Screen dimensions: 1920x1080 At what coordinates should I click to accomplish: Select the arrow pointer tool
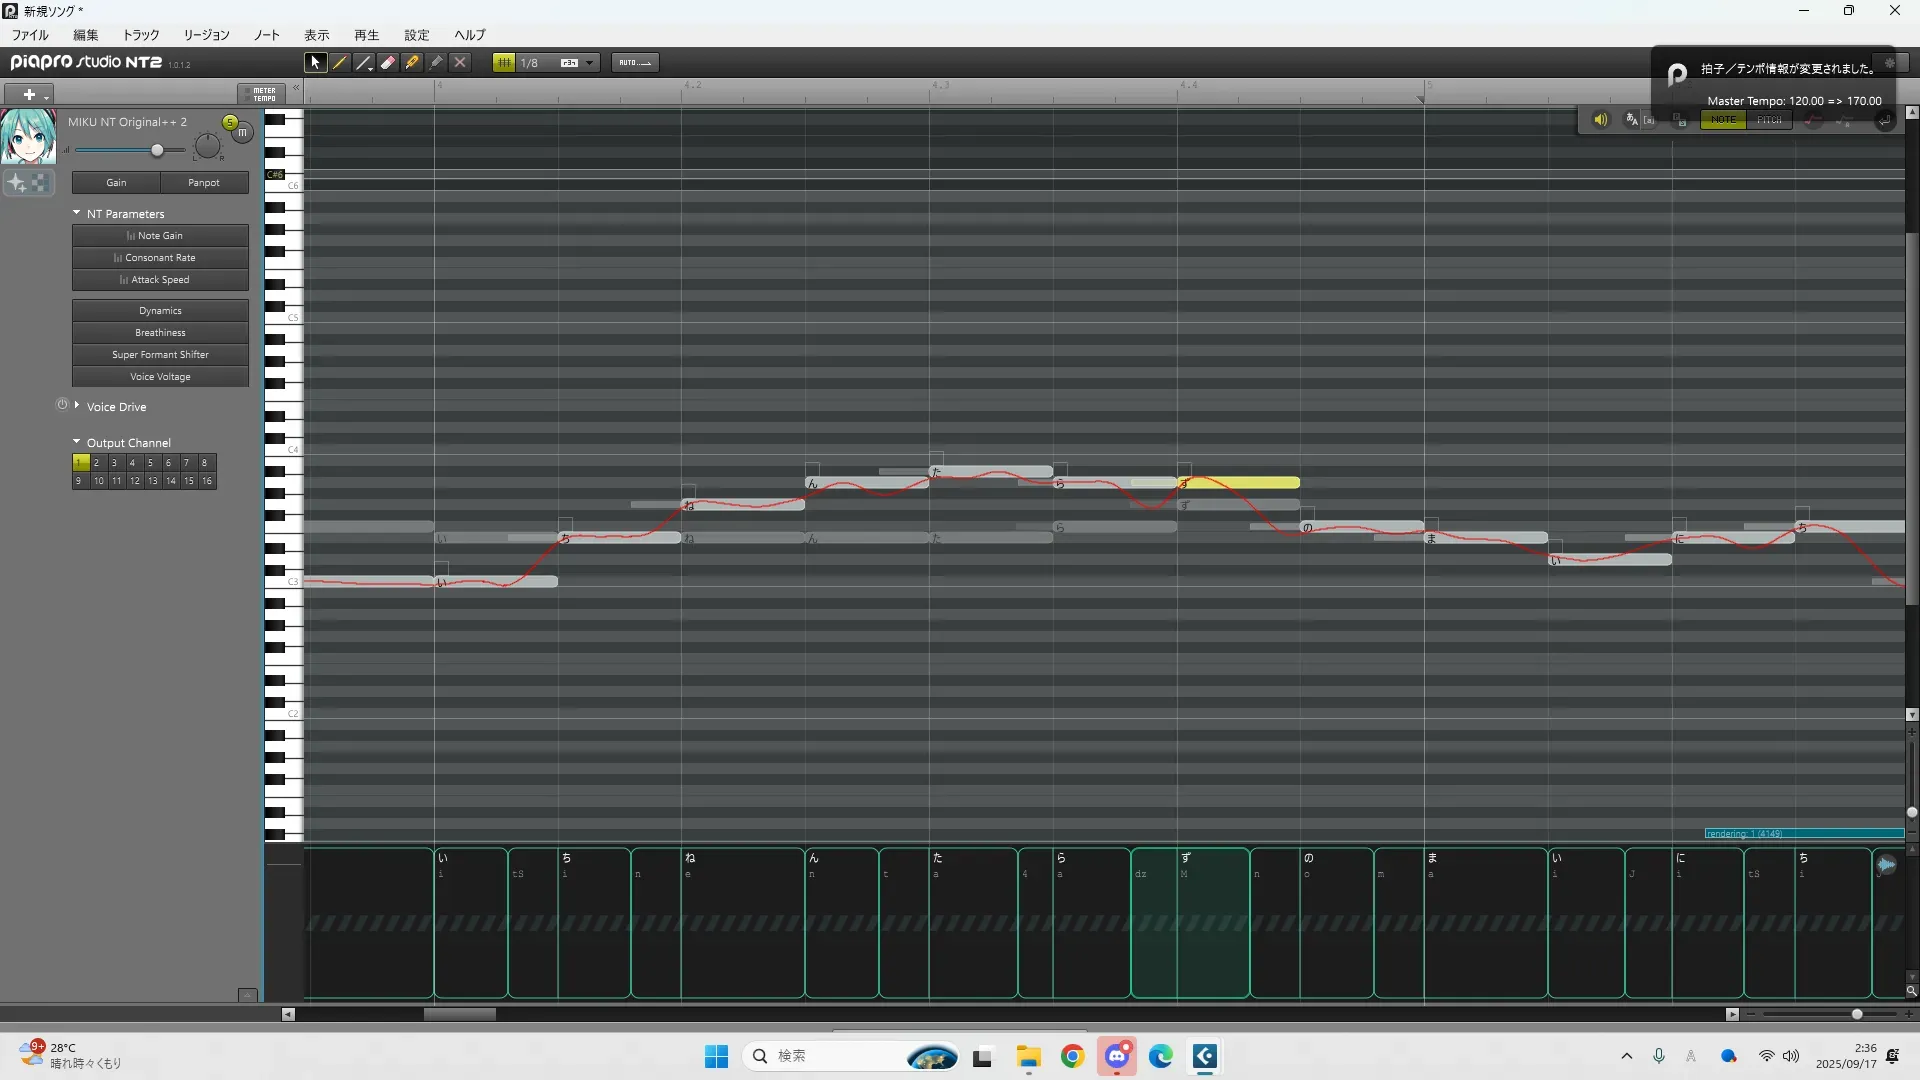[315, 62]
